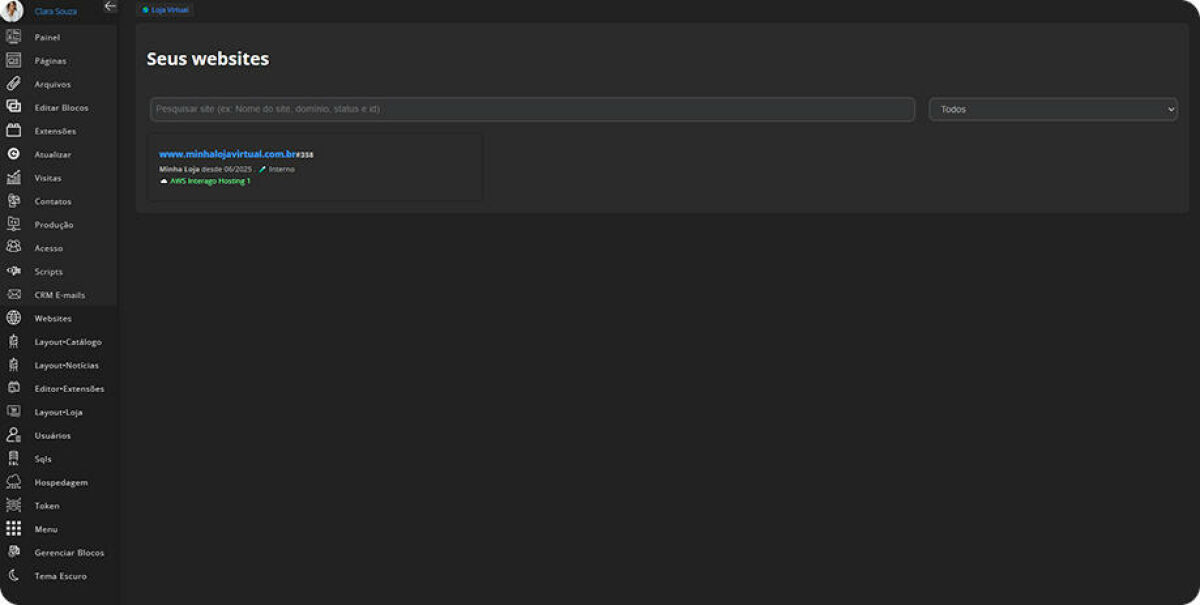Click the Painel dashboard icon

coord(14,37)
